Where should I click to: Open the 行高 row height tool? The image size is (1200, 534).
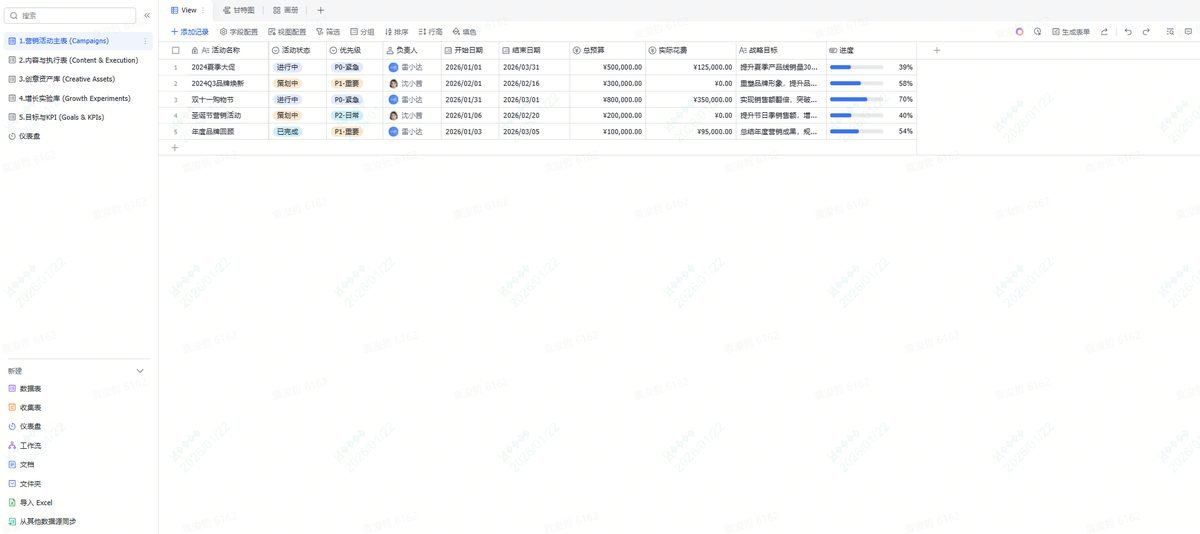[x=430, y=32]
